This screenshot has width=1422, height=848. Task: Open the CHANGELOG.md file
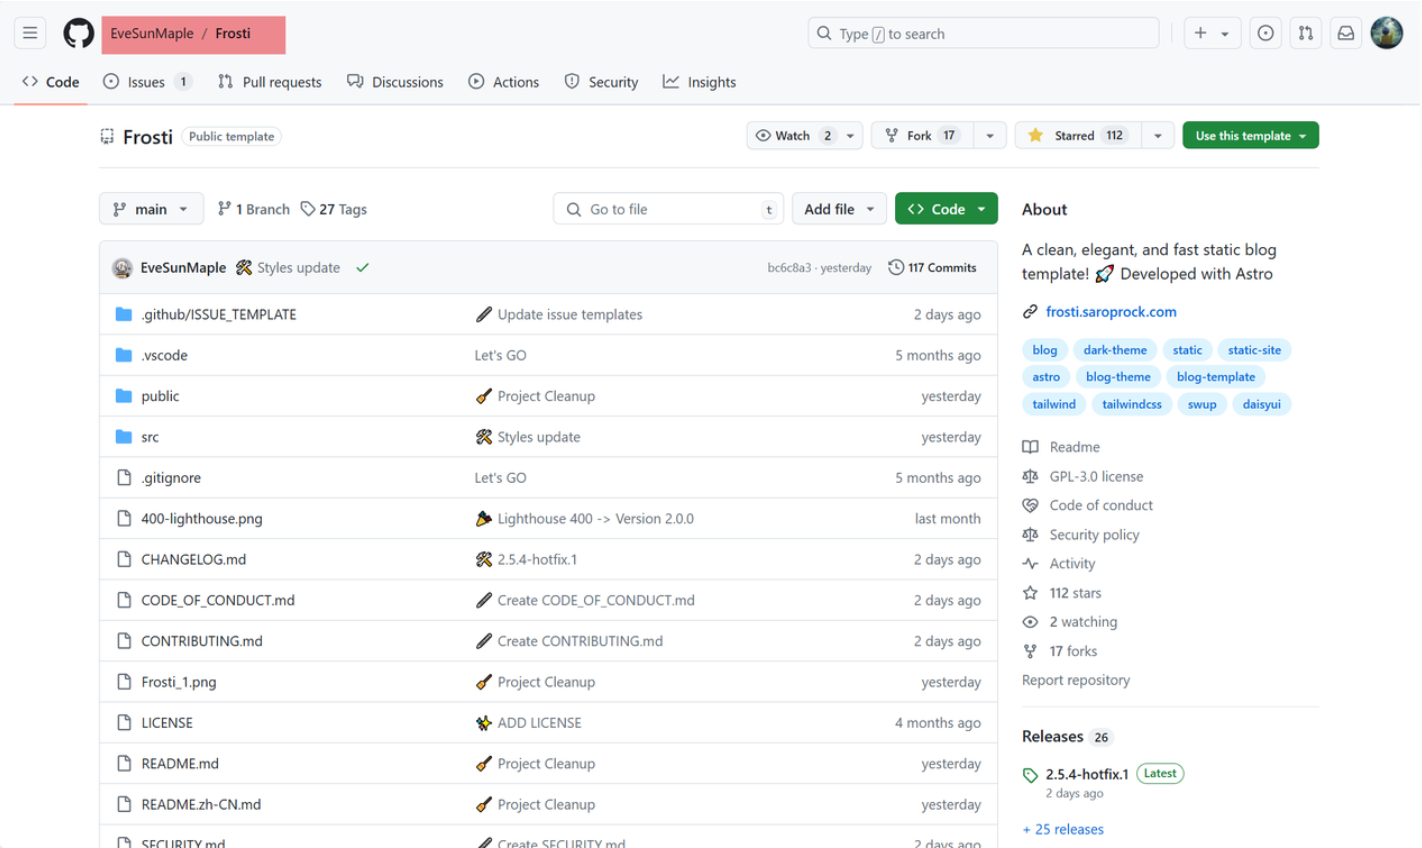pyautogui.click(x=194, y=559)
